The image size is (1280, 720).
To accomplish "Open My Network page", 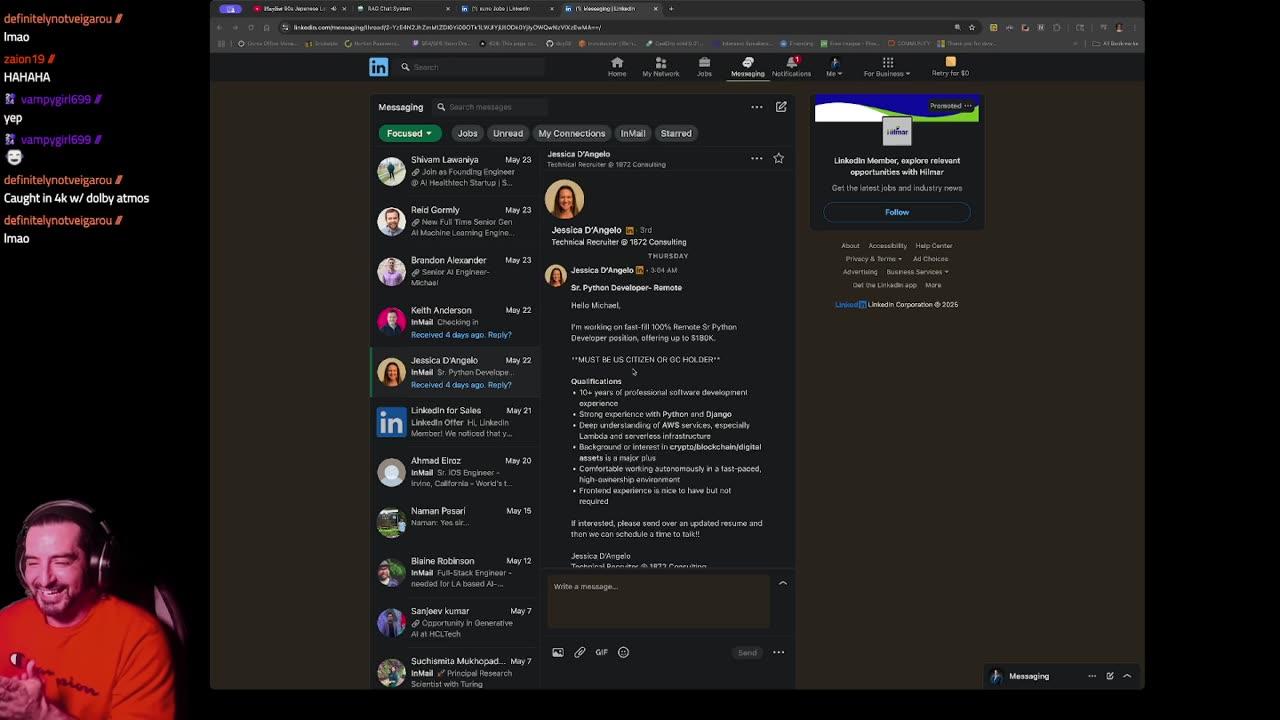I will [660, 67].
